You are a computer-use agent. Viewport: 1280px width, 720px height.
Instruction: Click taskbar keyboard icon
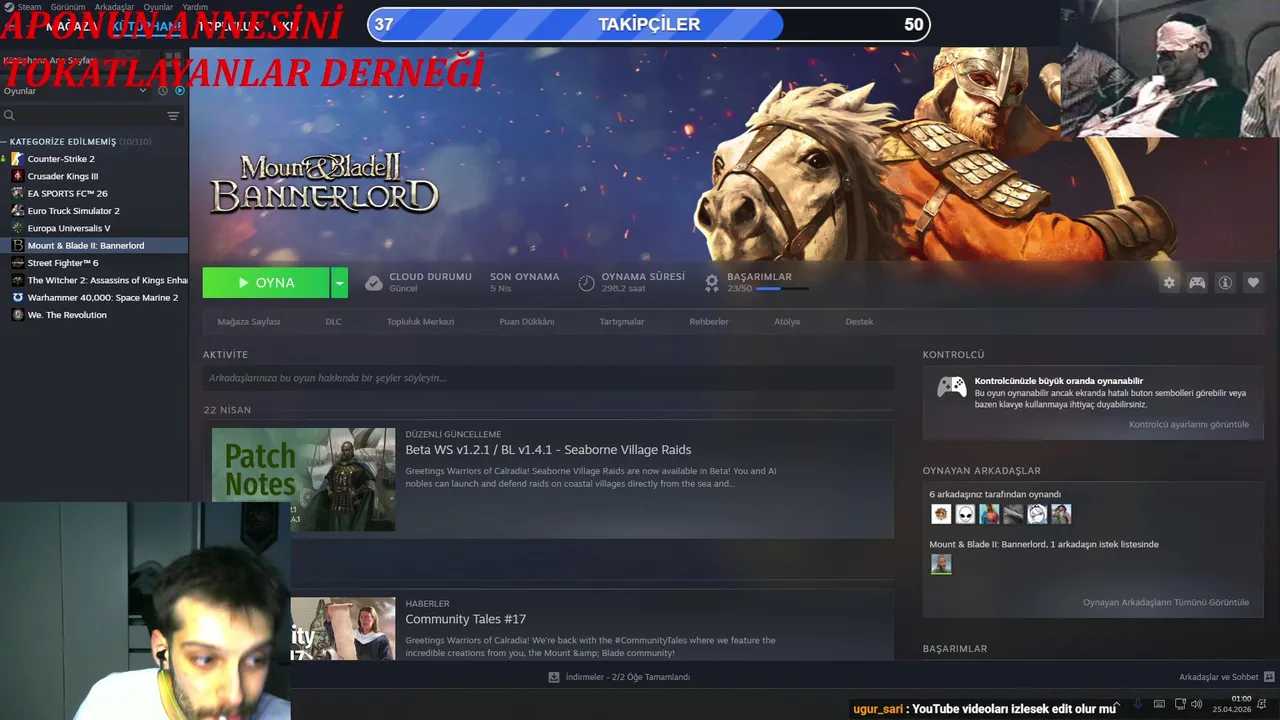coord(1159,704)
